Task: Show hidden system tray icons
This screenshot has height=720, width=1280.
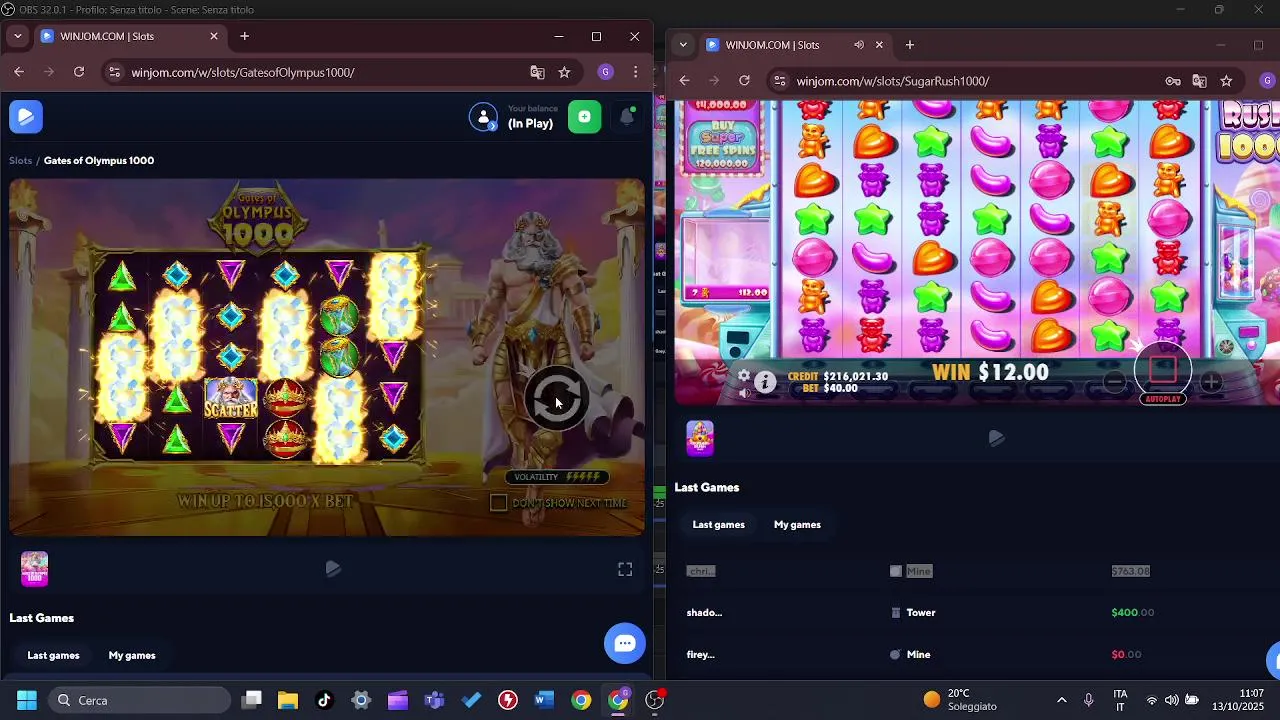Action: 1061,700
